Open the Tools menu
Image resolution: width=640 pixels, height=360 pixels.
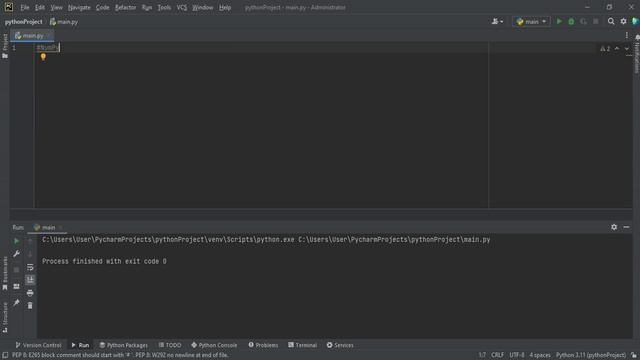(x=164, y=7)
